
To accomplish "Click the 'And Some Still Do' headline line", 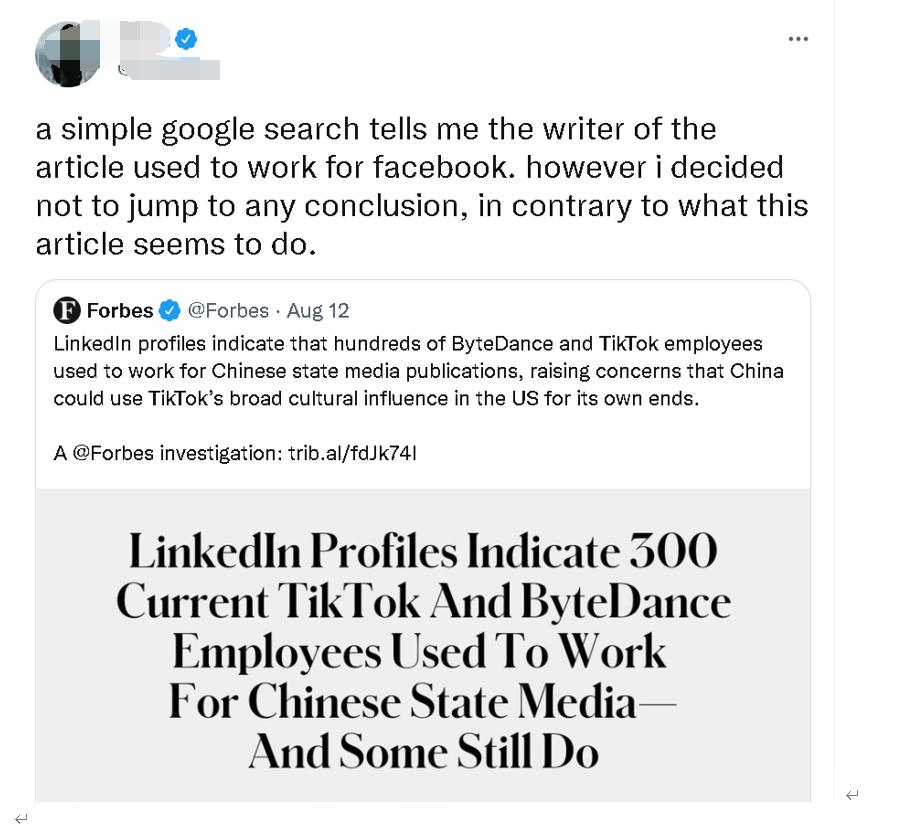I will tap(423, 751).
